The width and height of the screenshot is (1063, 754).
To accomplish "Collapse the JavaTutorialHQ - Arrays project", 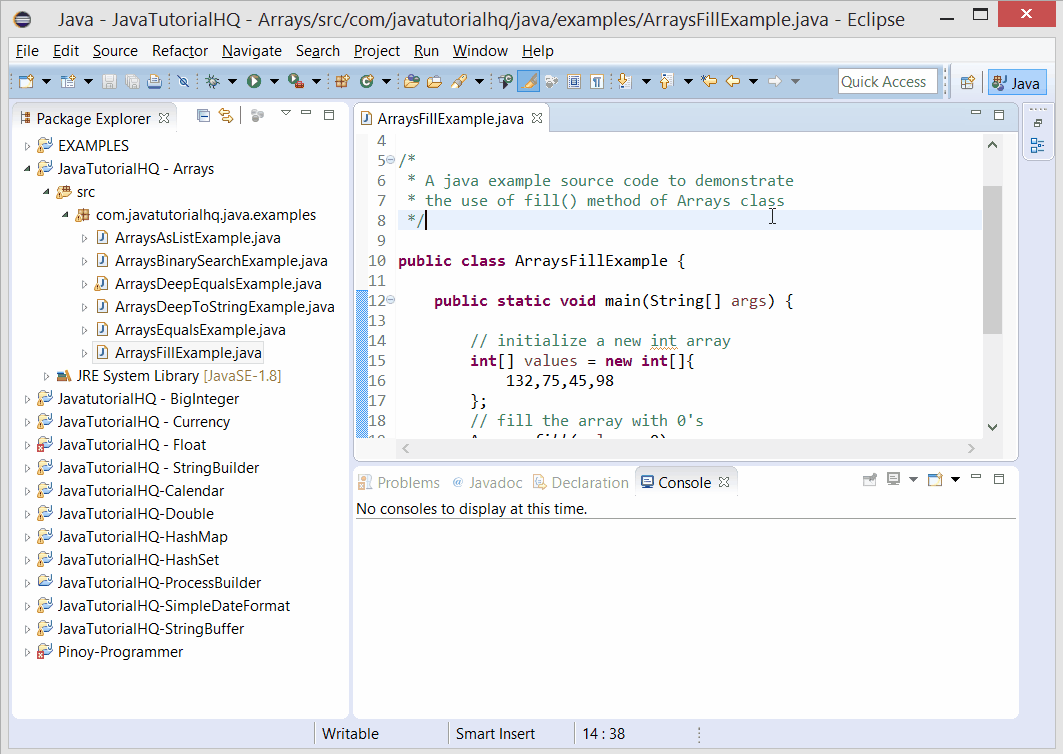I will [26, 168].
